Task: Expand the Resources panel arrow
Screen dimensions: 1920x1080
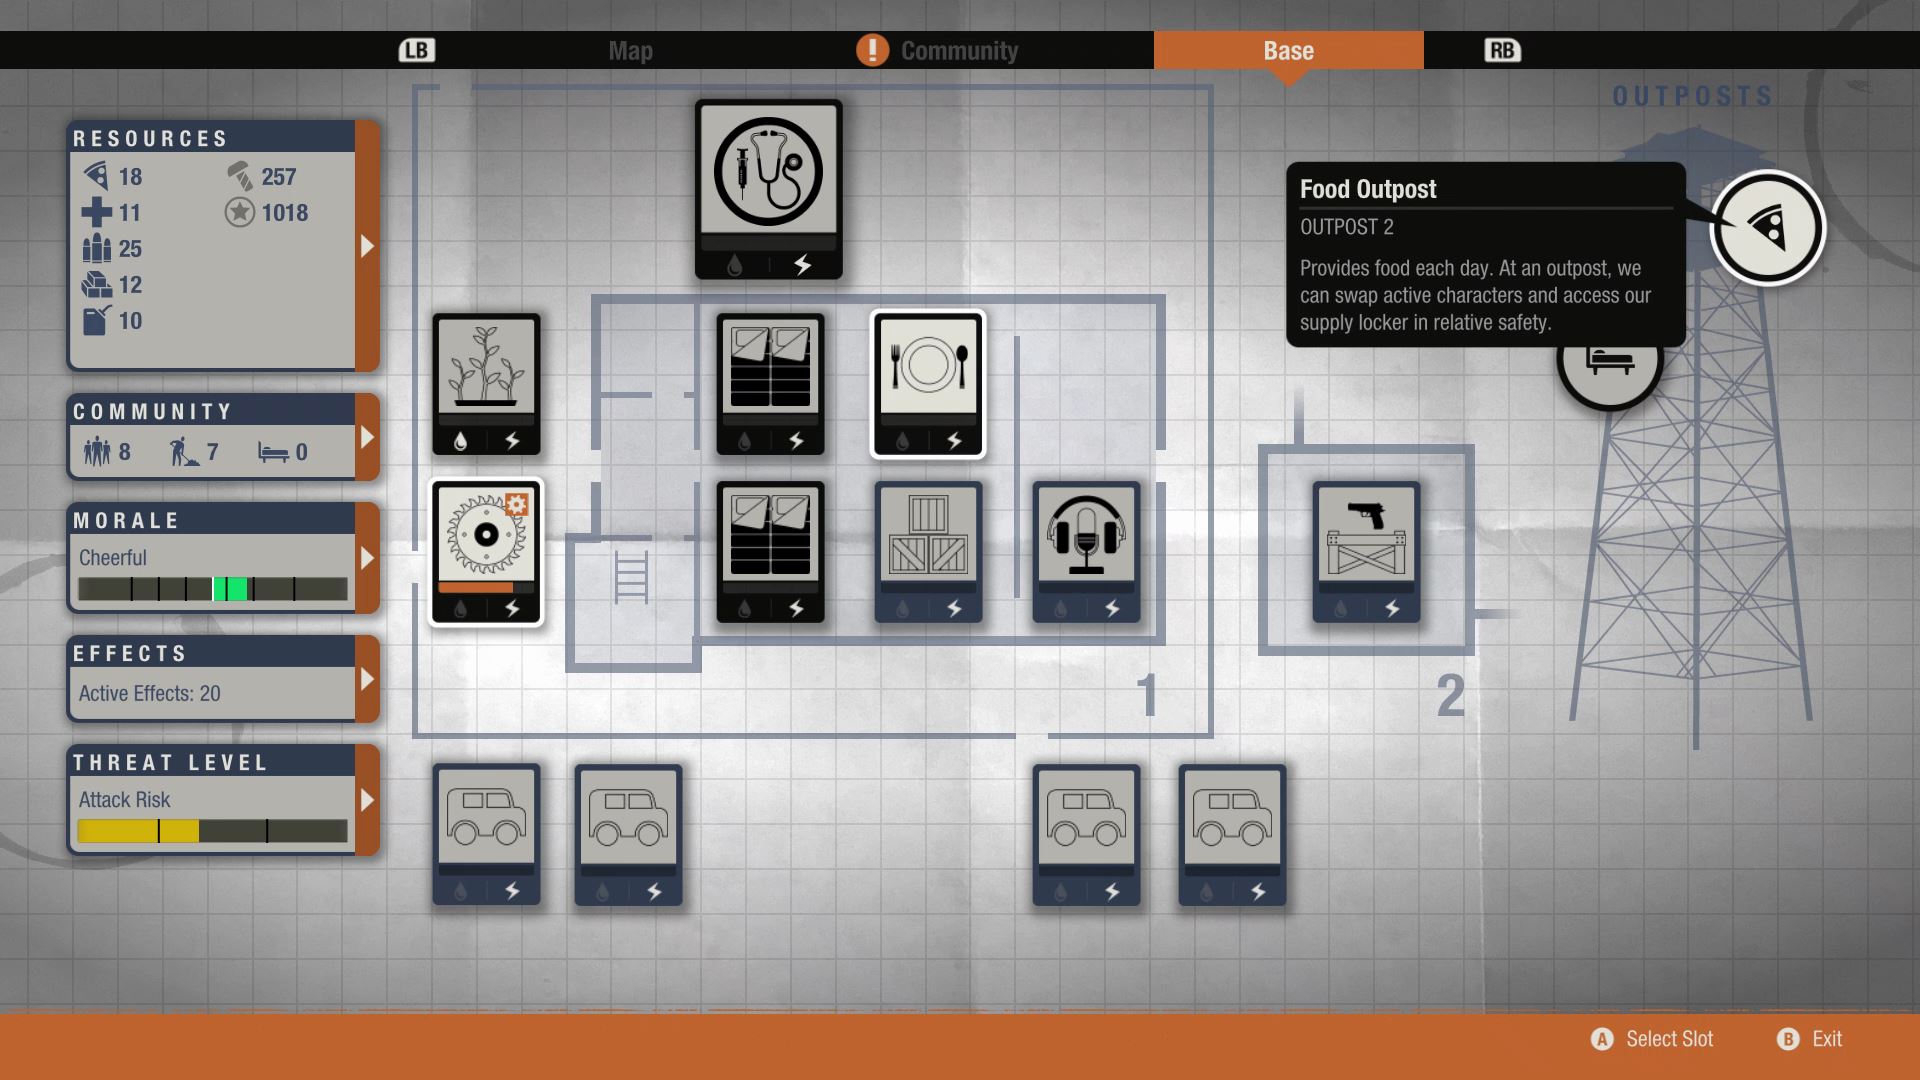Action: (367, 246)
